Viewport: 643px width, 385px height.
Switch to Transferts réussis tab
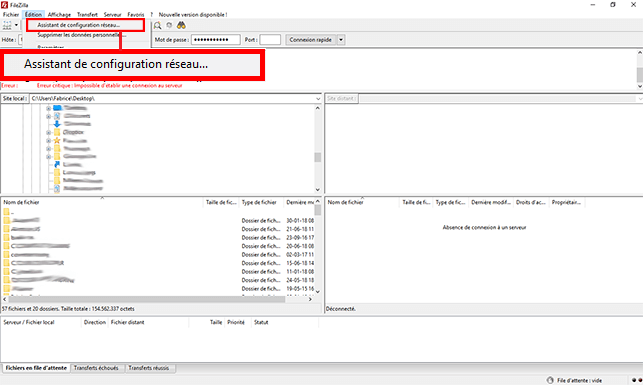pos(149,368)
